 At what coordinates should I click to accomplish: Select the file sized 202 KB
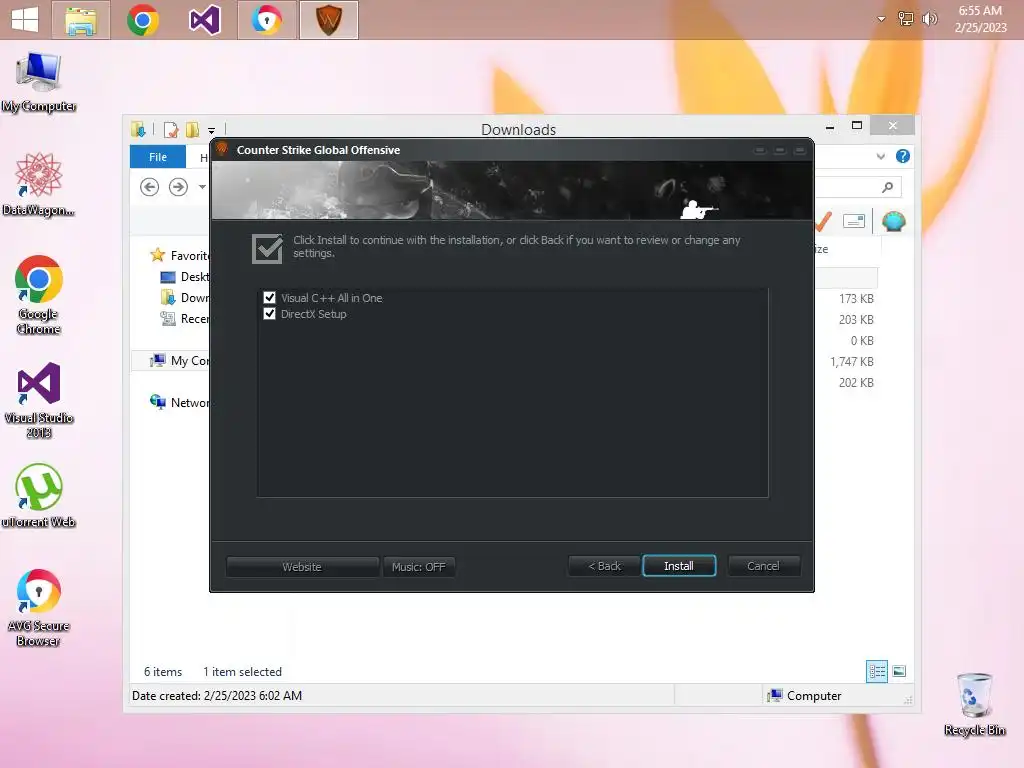(856, 383)
